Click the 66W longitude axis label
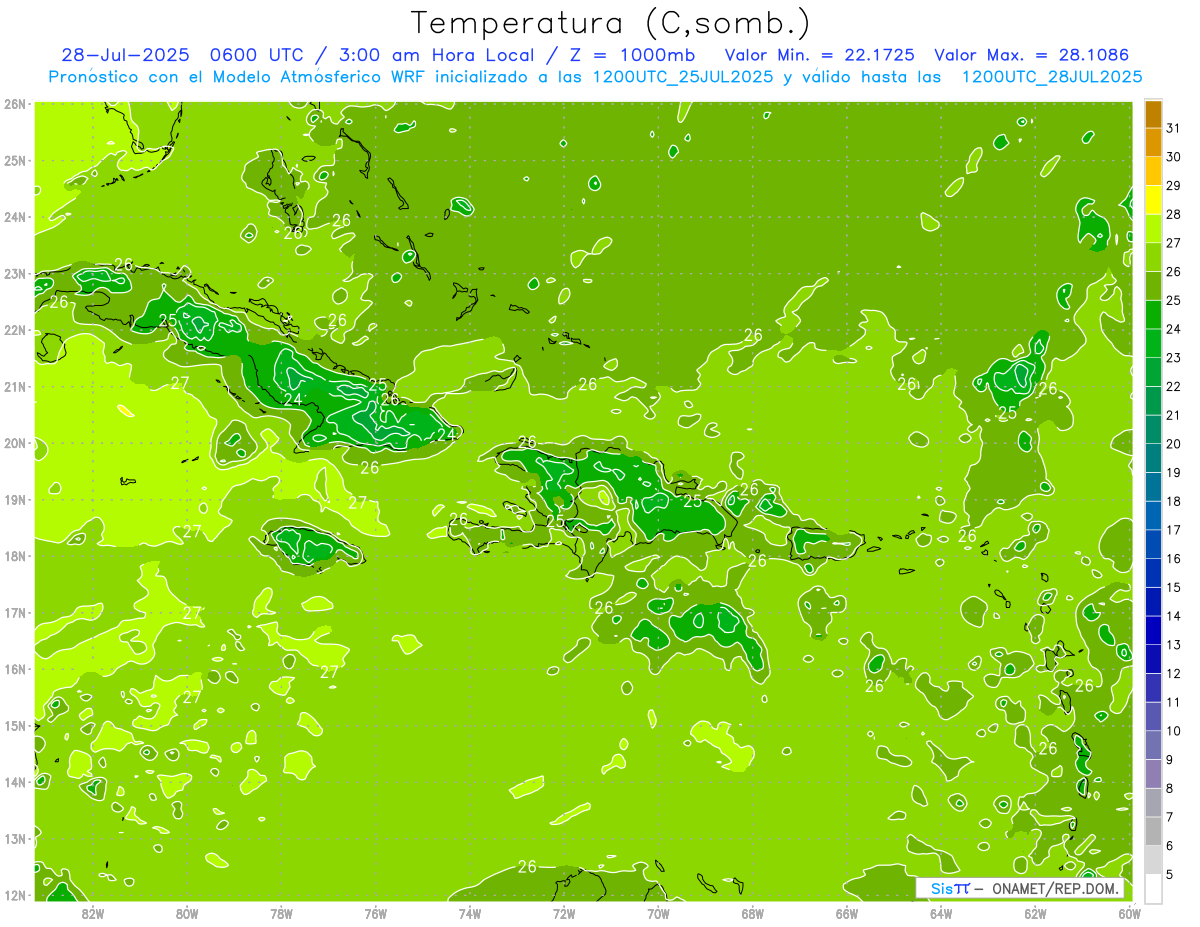The height and width of the screenshot is (927, 1200). pyautogui.click(x=847, y=913)
